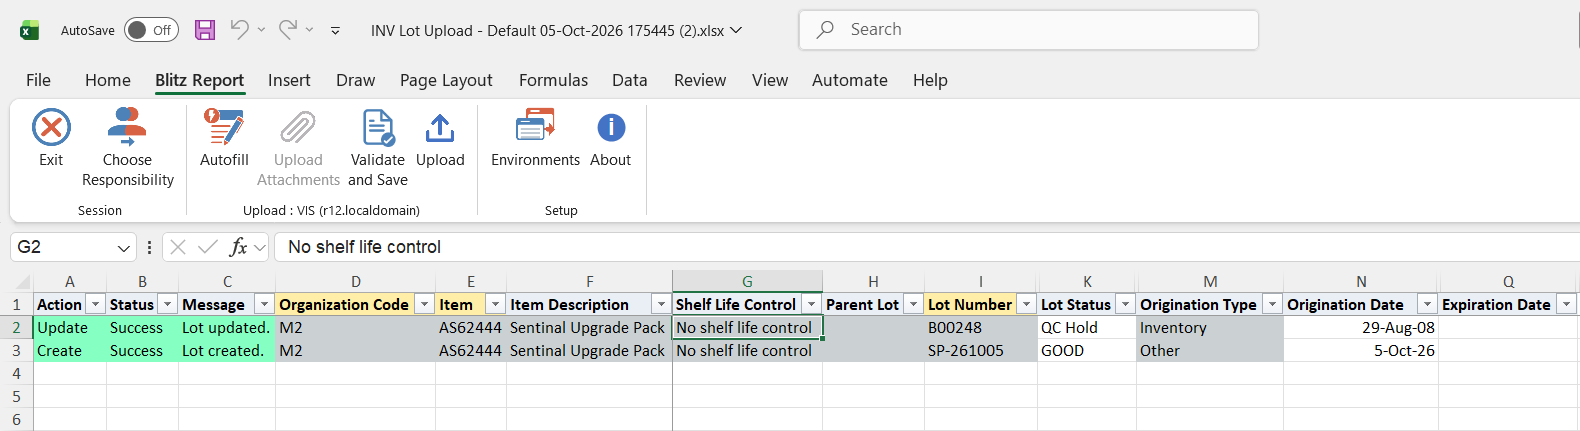The height and width of the screenshot is (431, 1580).
Task: Switch to the Insert tab
Action: click(x=289, y=80)
